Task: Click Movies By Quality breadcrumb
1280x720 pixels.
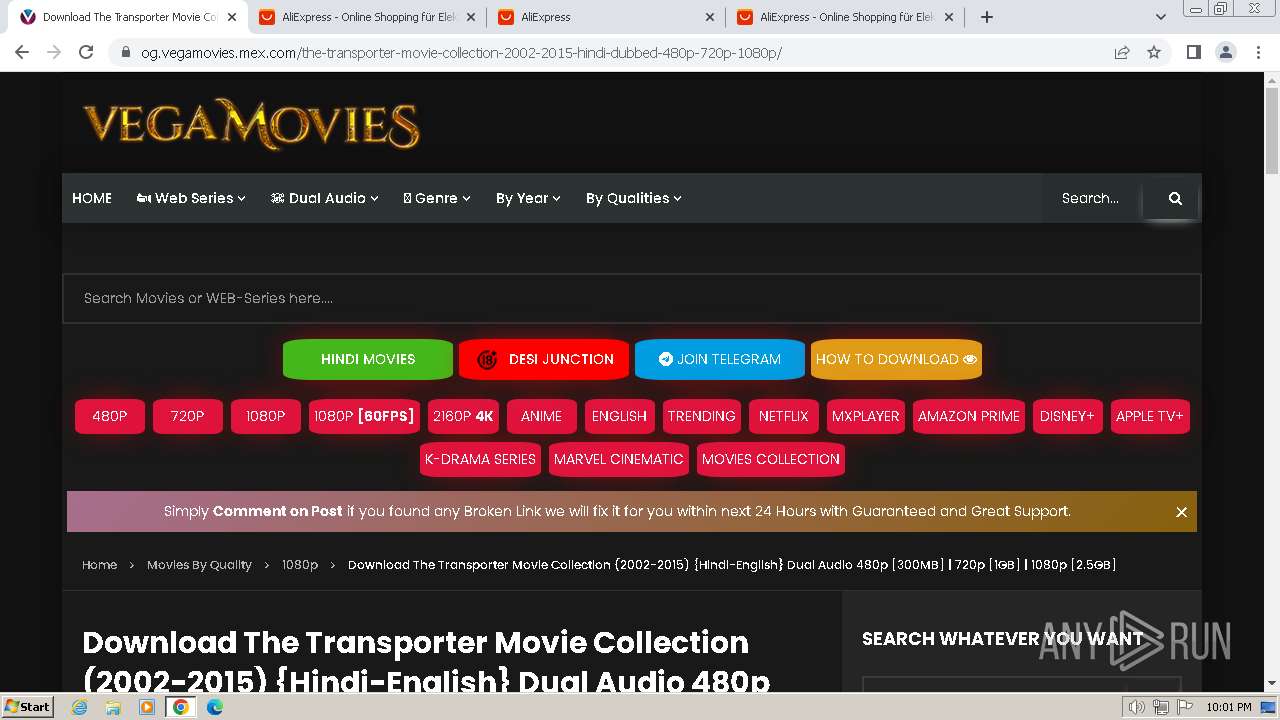Action: 199,565
